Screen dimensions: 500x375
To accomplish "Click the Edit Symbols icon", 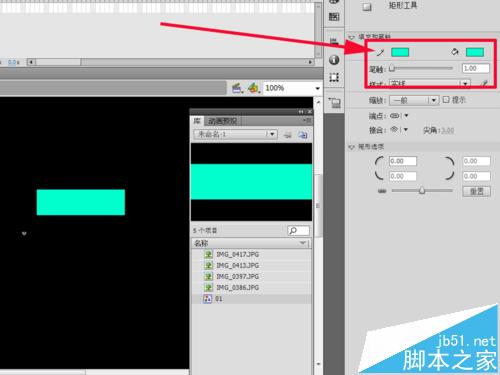I will tap(254, 88).
